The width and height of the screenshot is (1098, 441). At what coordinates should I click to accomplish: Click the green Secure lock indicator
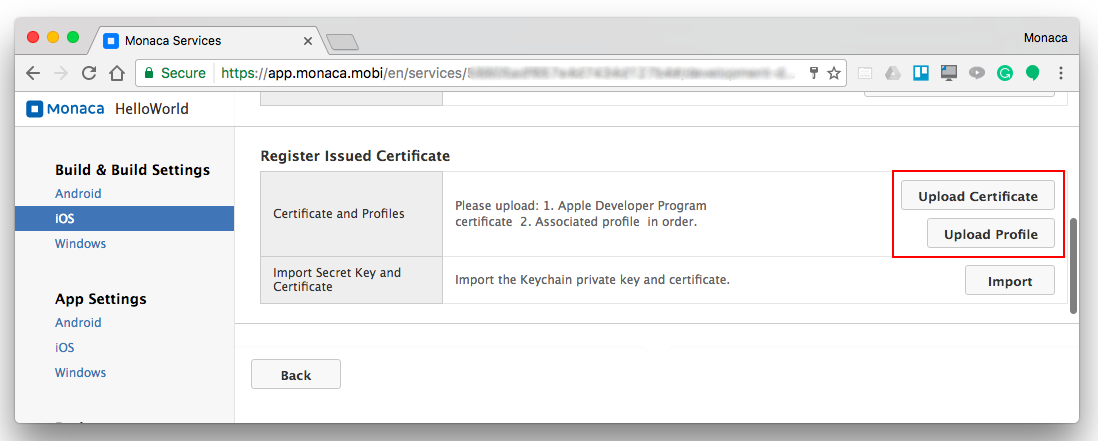click(x=175, y=73)
